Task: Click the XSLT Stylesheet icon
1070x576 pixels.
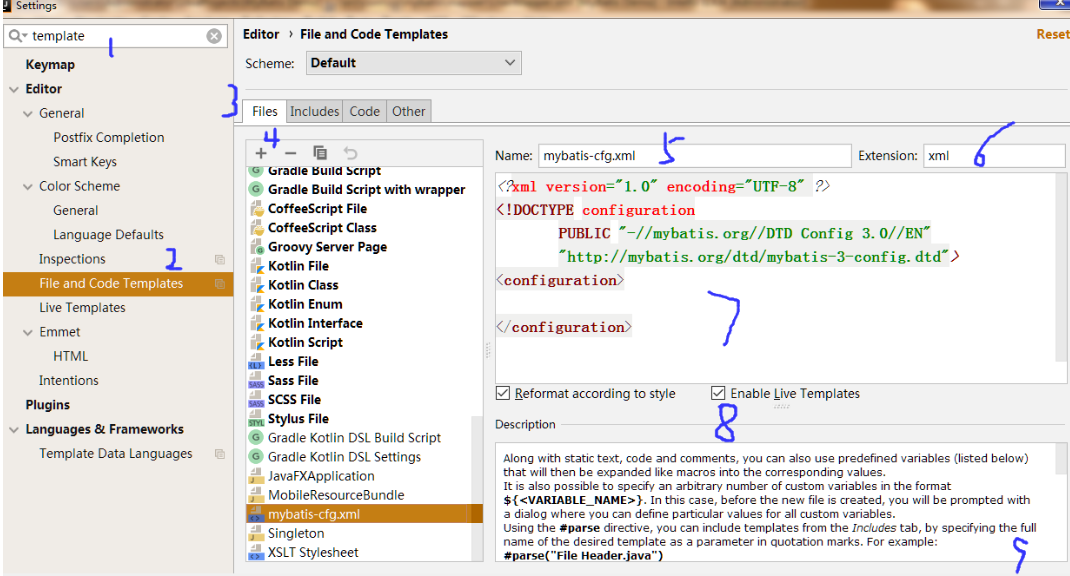Action: click(x=256, y=552)
